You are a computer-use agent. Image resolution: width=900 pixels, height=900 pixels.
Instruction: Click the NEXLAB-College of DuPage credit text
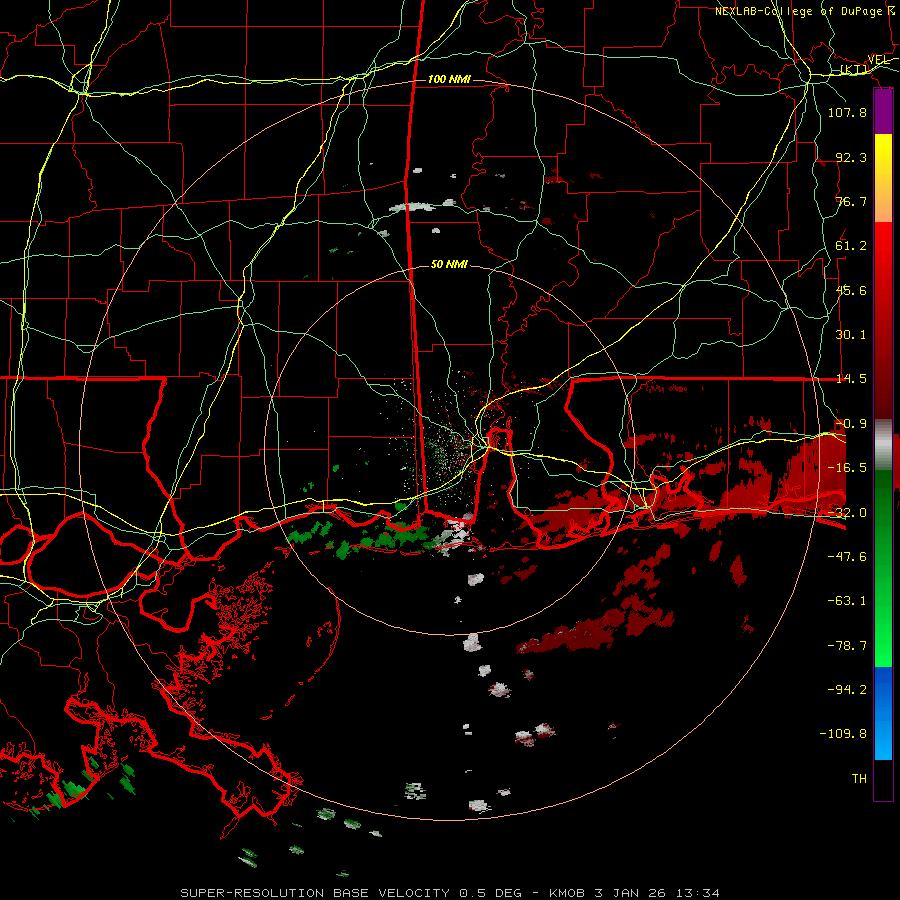[805, 11]
